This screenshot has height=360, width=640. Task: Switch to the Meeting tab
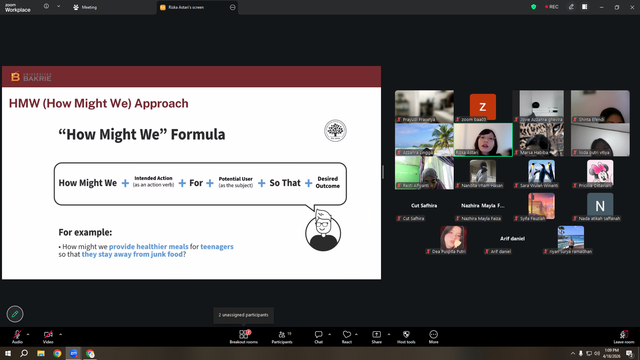coord(85,7)
